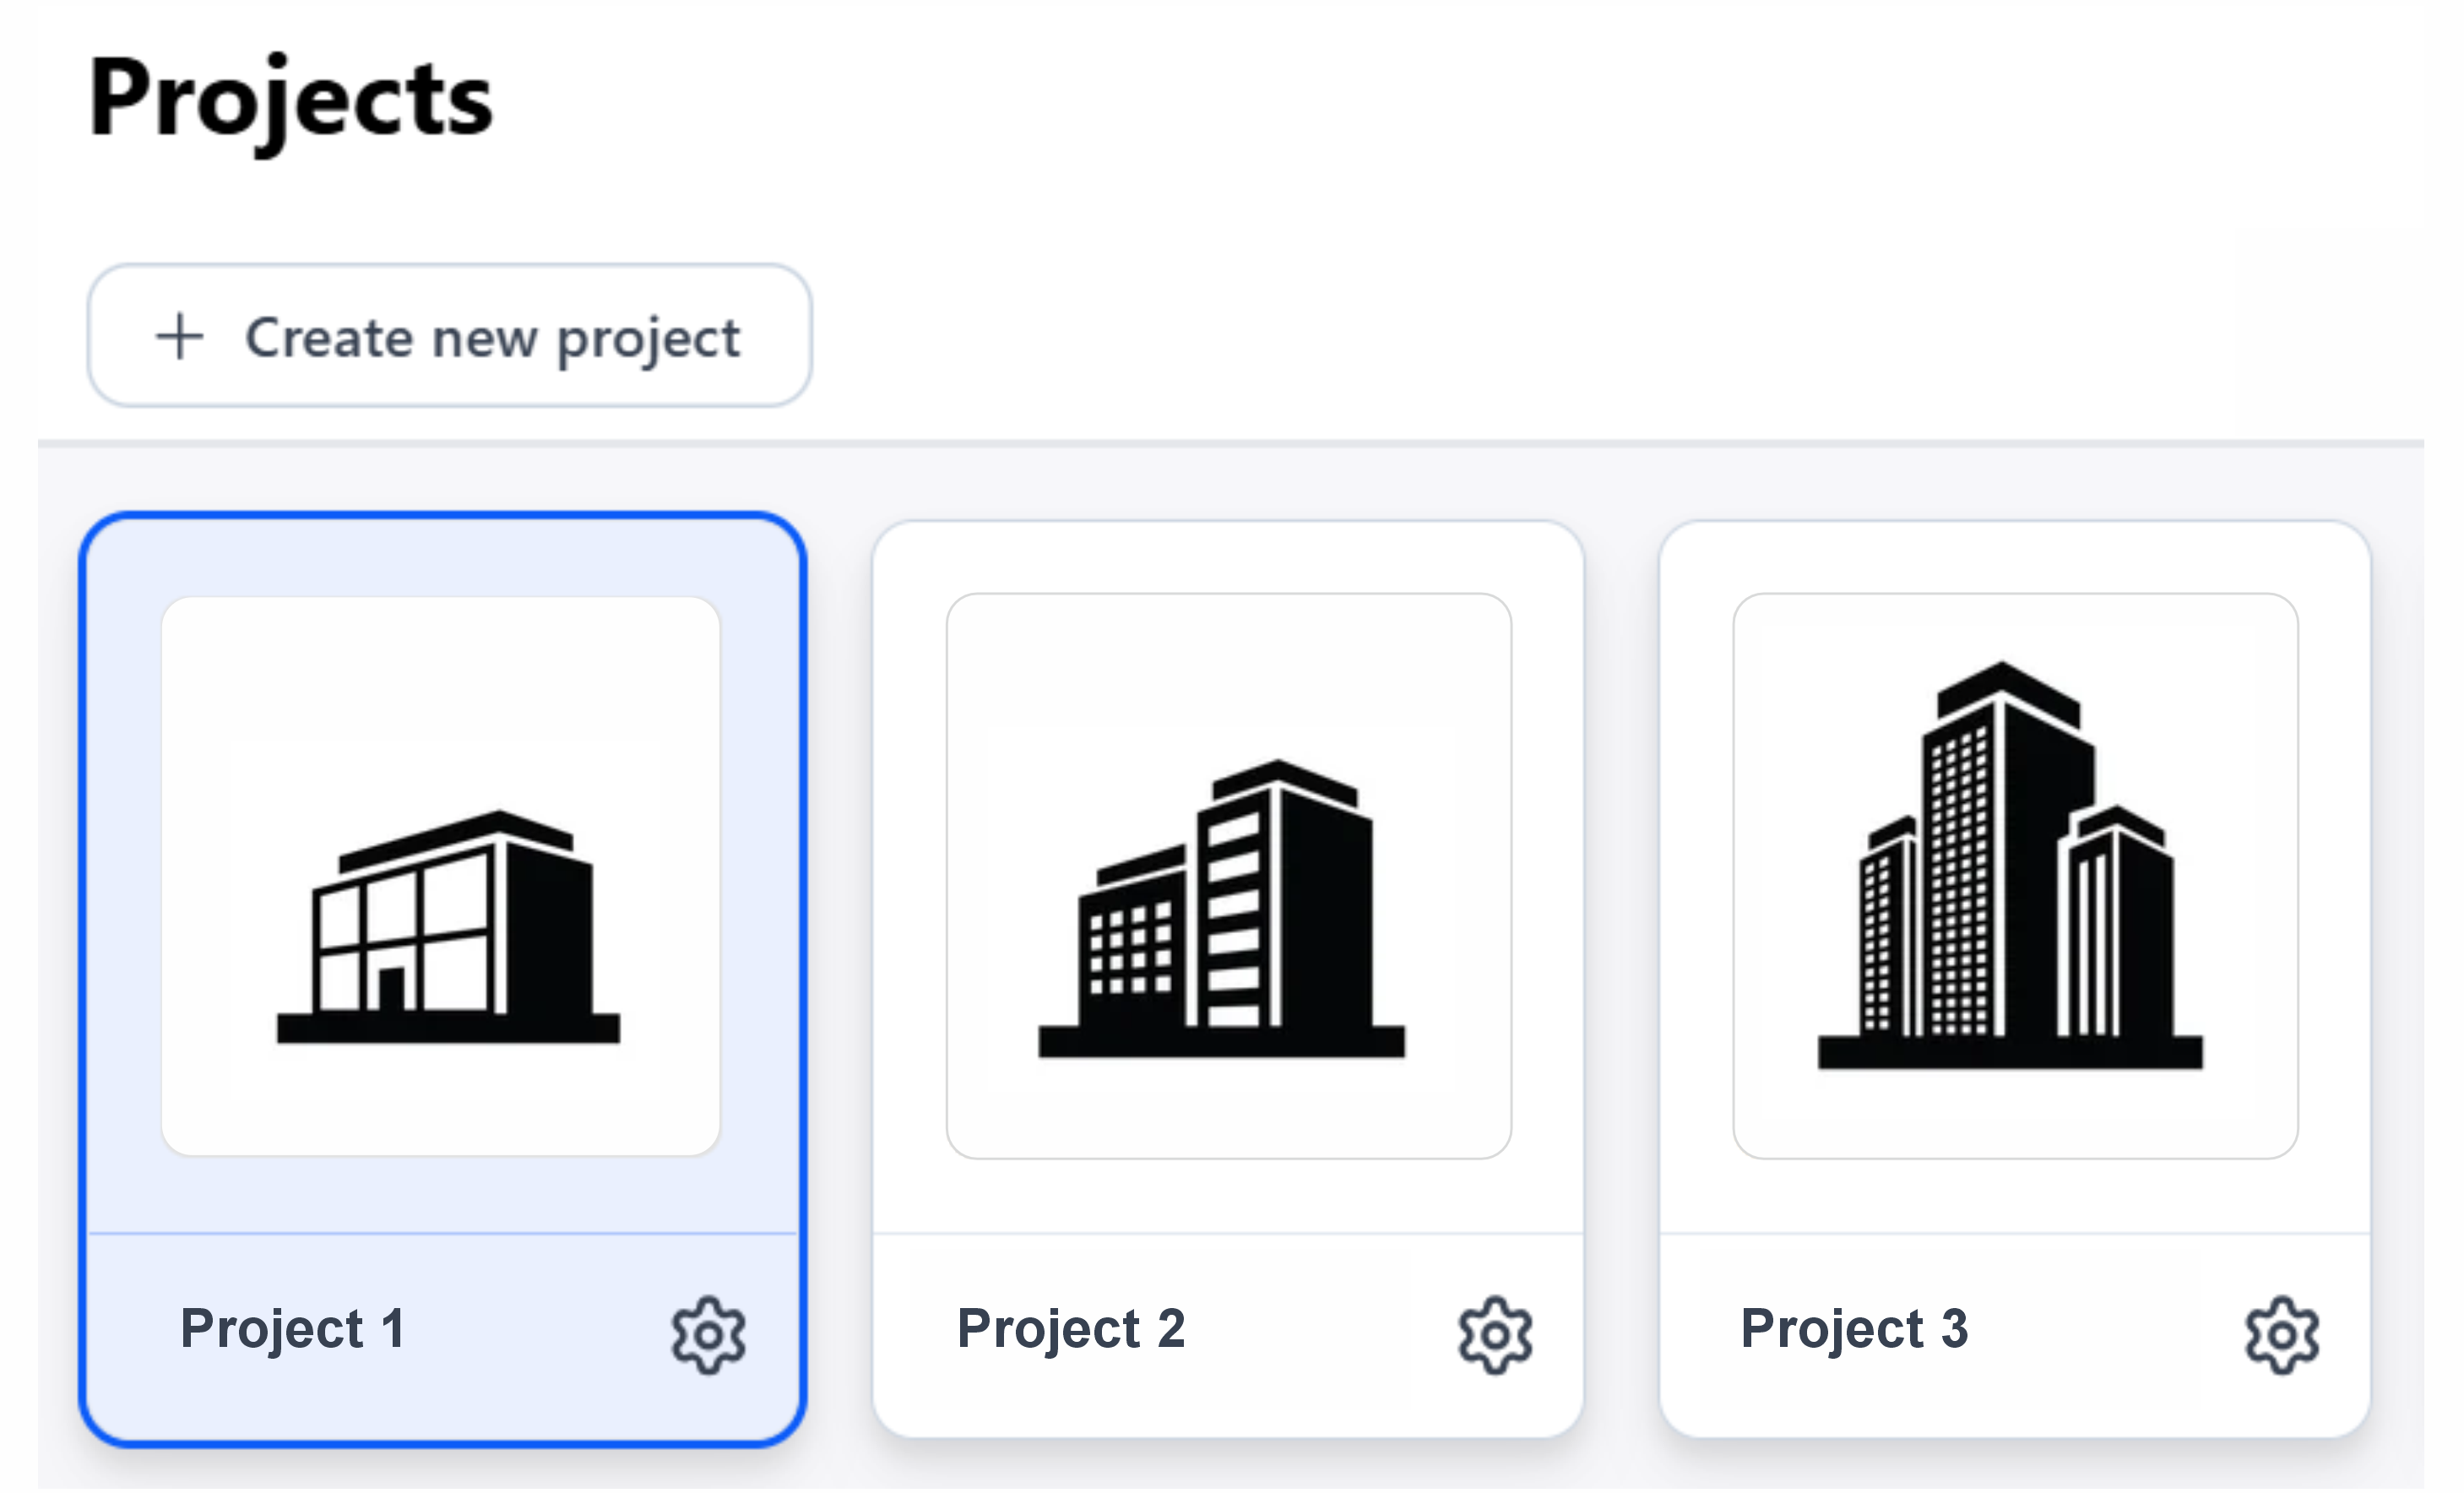This screenshot has height=1493, width=2464.
Task: Select the Project 2 name label
Action: [1071, 1329]
